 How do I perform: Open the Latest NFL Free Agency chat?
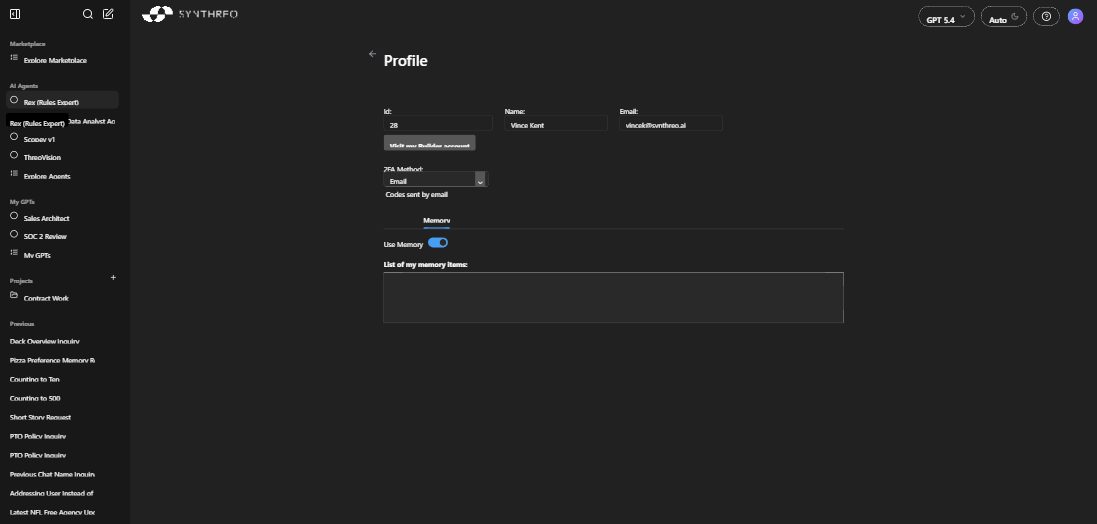click(52, 512)
